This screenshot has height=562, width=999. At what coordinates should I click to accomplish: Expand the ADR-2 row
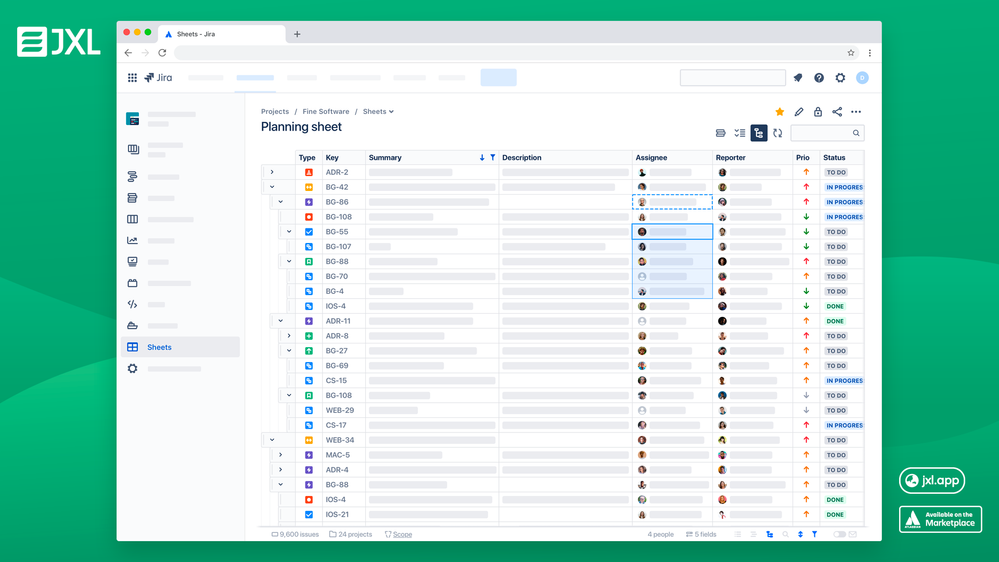(x=272, y=172)
